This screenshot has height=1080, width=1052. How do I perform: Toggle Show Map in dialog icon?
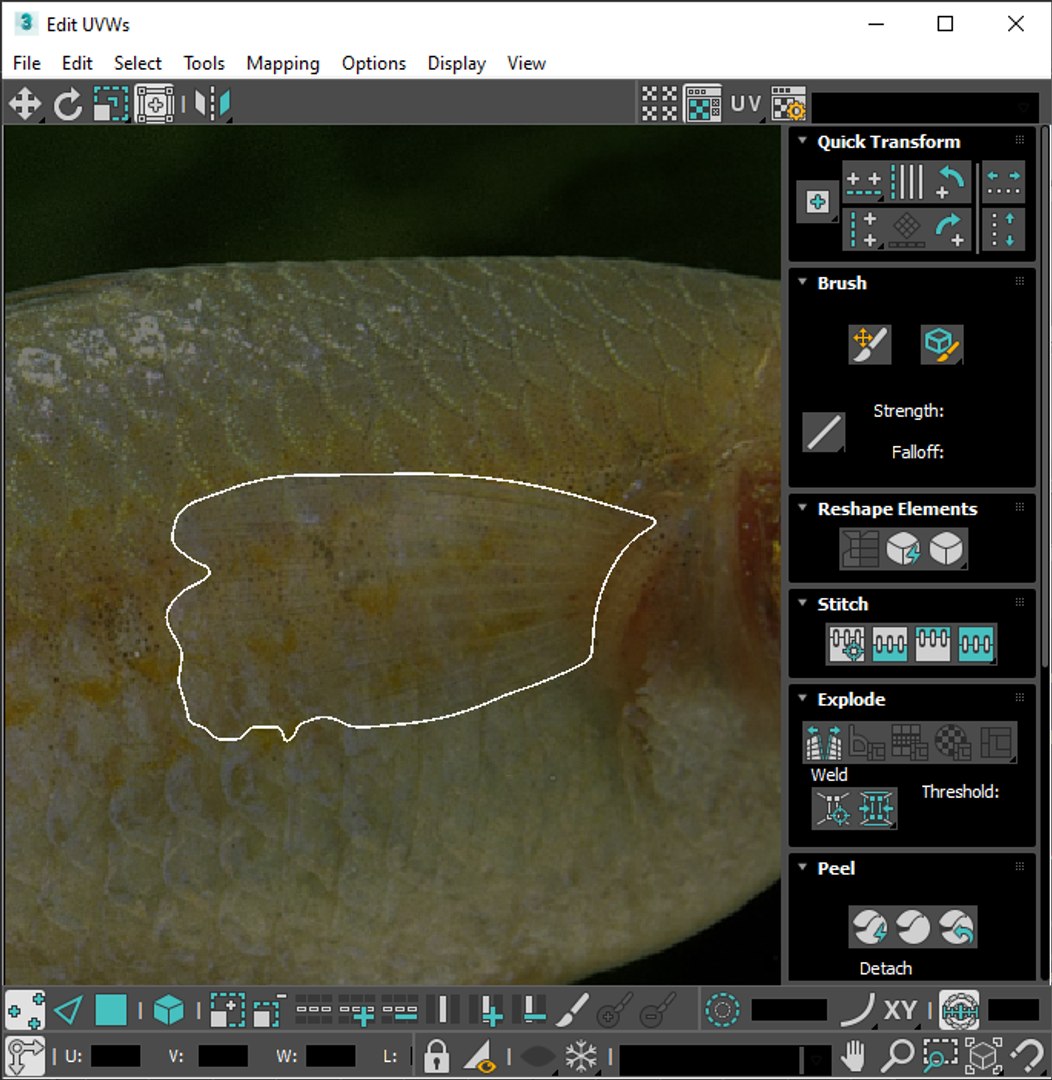(x=703, y=104)
